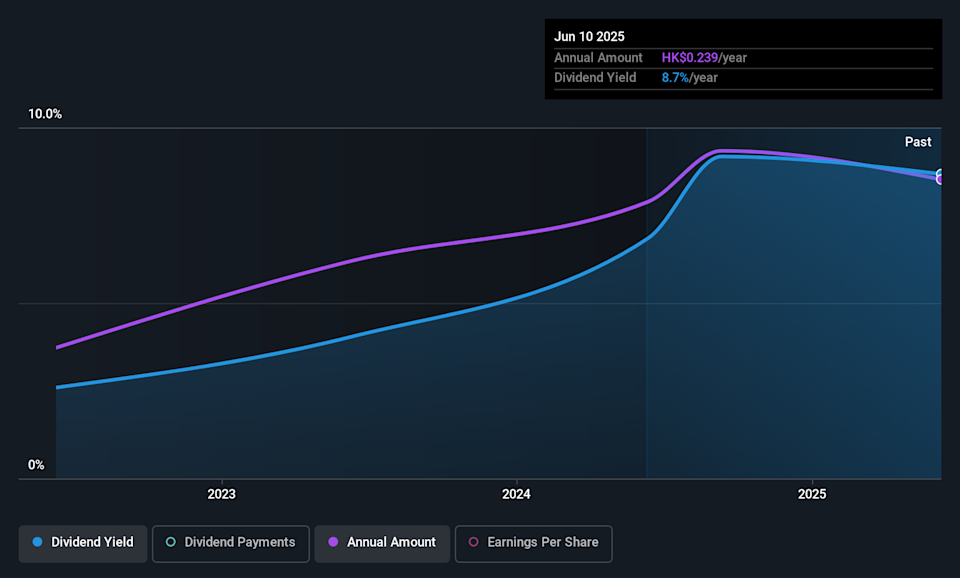Toggle the Dividend Yield series label

coord(92,542)
